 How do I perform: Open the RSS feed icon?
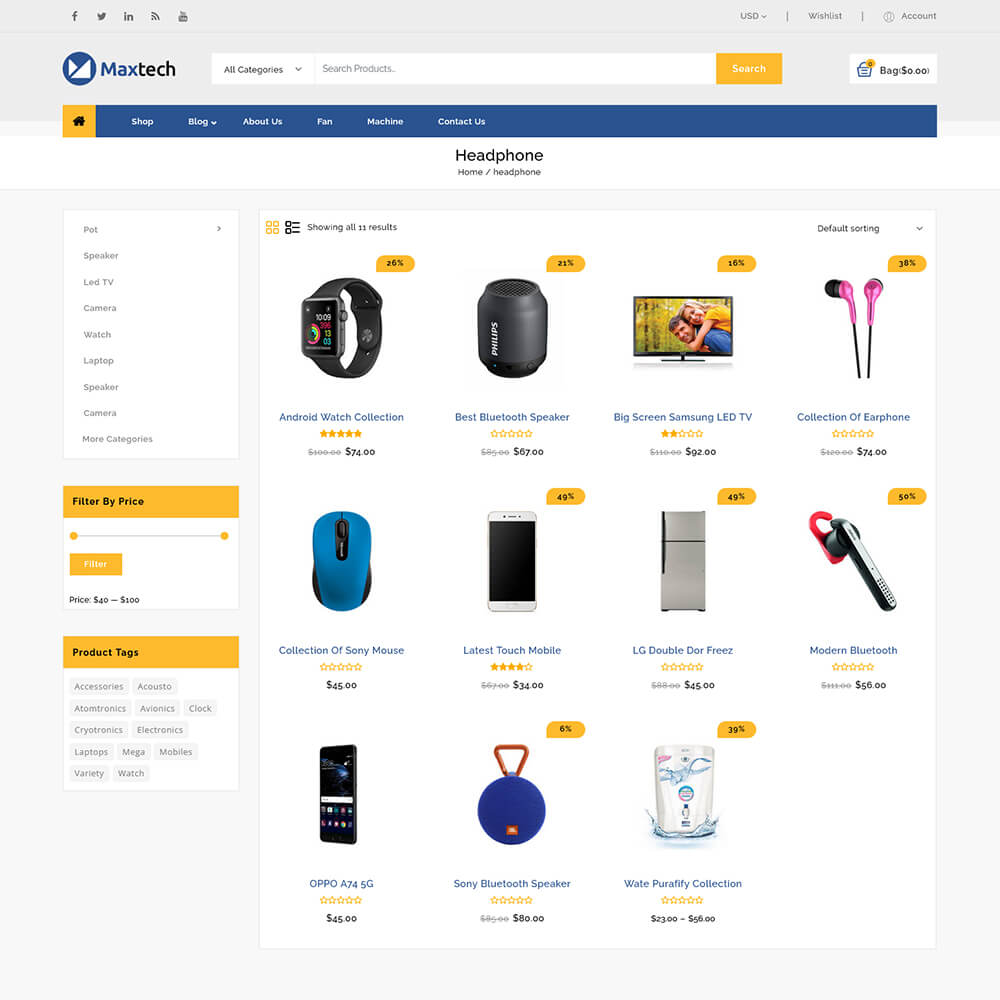[155, 16]
